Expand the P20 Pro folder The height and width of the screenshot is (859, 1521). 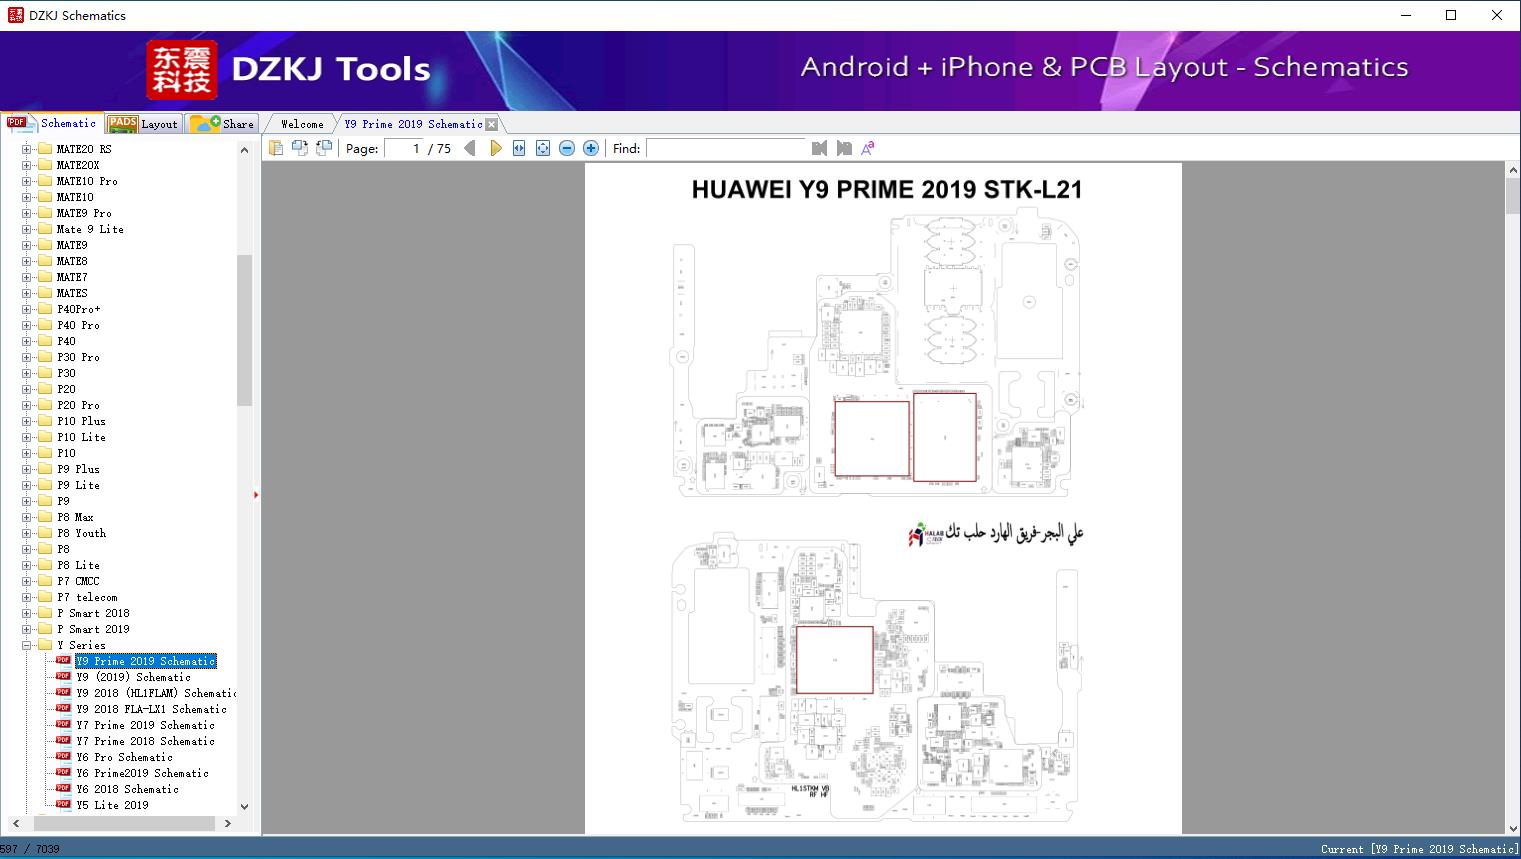pos(27,405)
